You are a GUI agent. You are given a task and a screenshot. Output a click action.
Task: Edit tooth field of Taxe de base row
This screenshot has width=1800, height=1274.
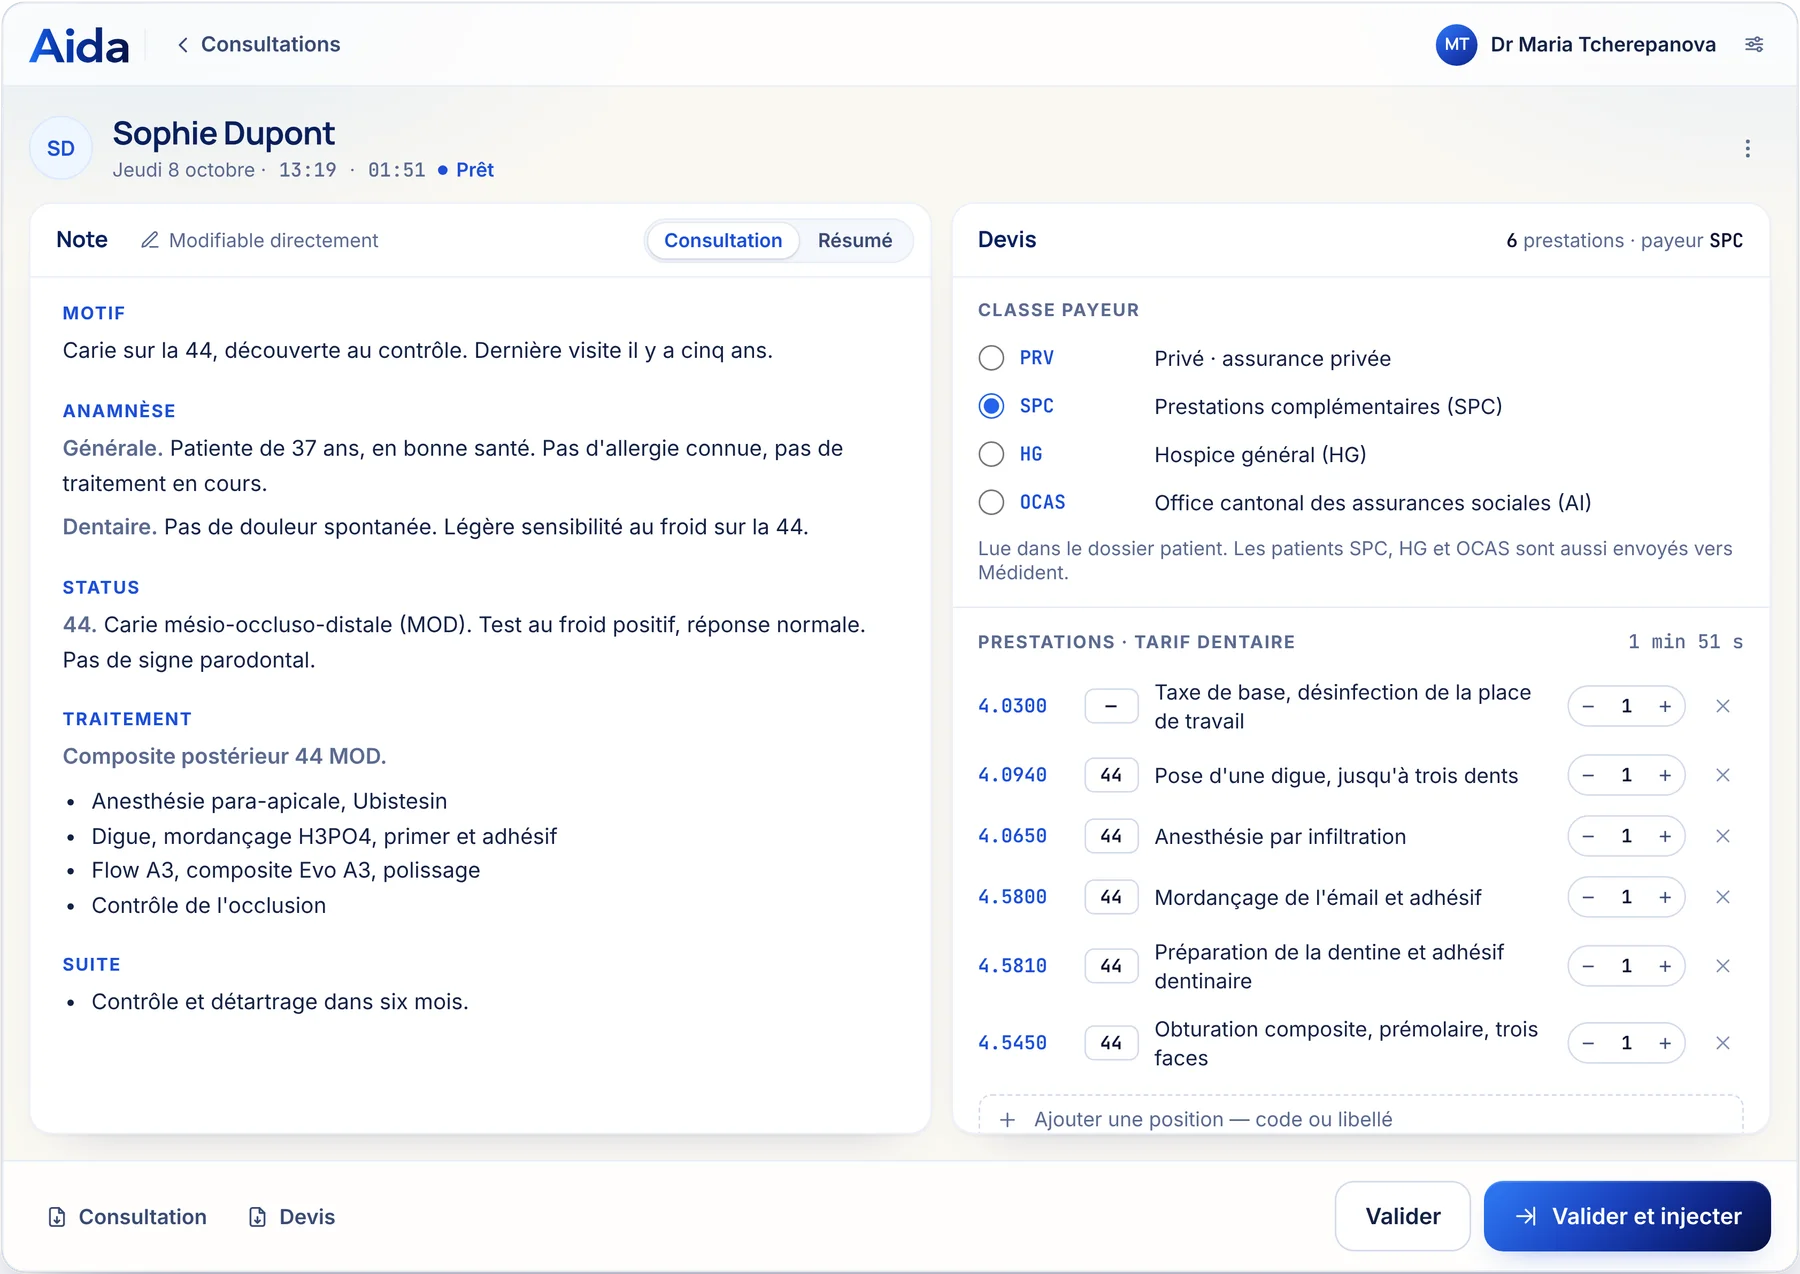(x=1111, y=706)
